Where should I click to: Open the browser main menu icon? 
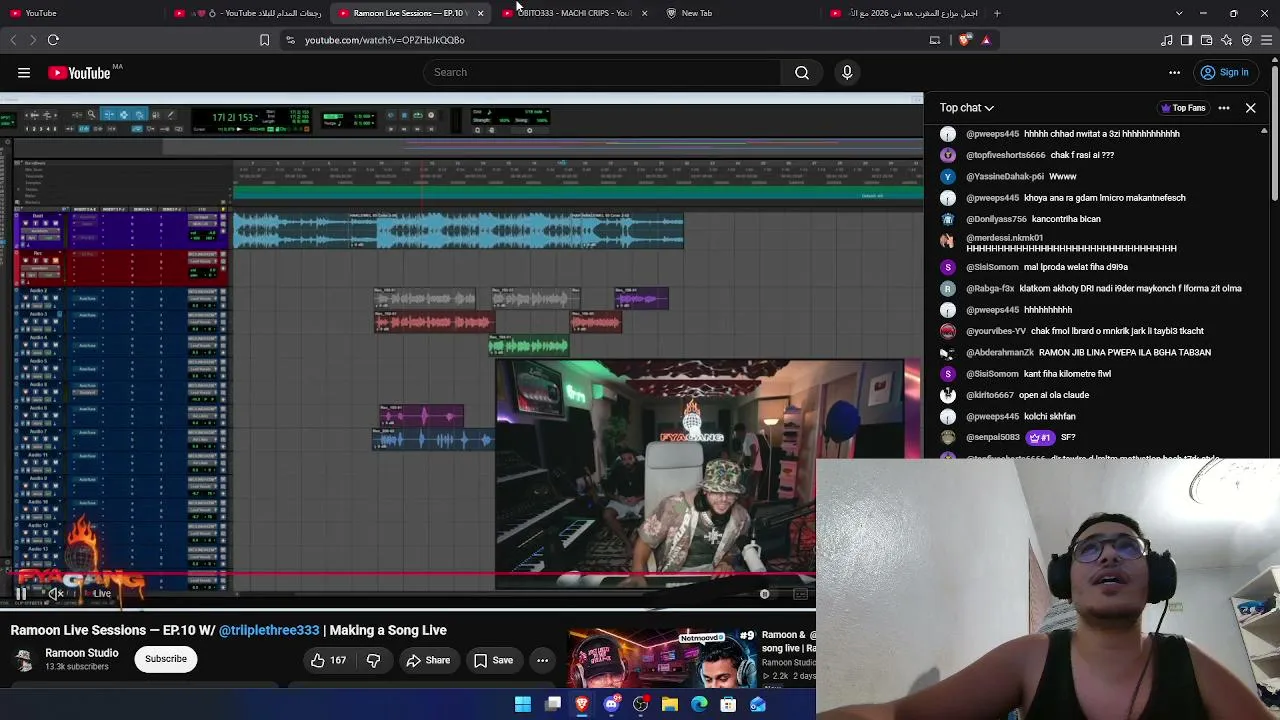1266,40
